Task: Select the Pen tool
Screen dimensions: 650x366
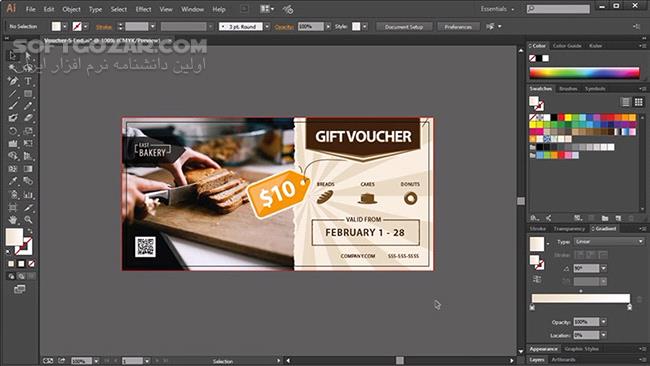Action: tap(13, 81)
